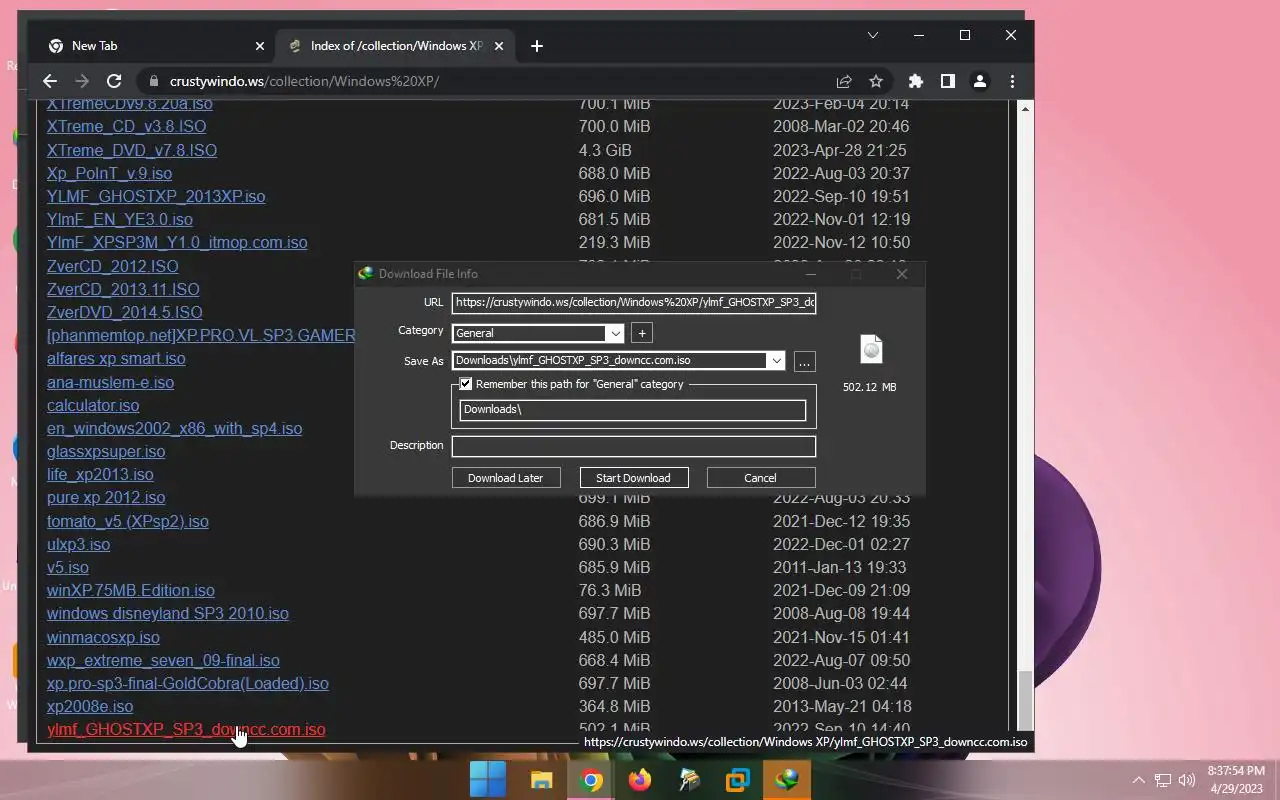The height and width of the screenshot is (800, 1280).
Task: Click the lock icon in address bar
Action: click(x=154, y=81)
